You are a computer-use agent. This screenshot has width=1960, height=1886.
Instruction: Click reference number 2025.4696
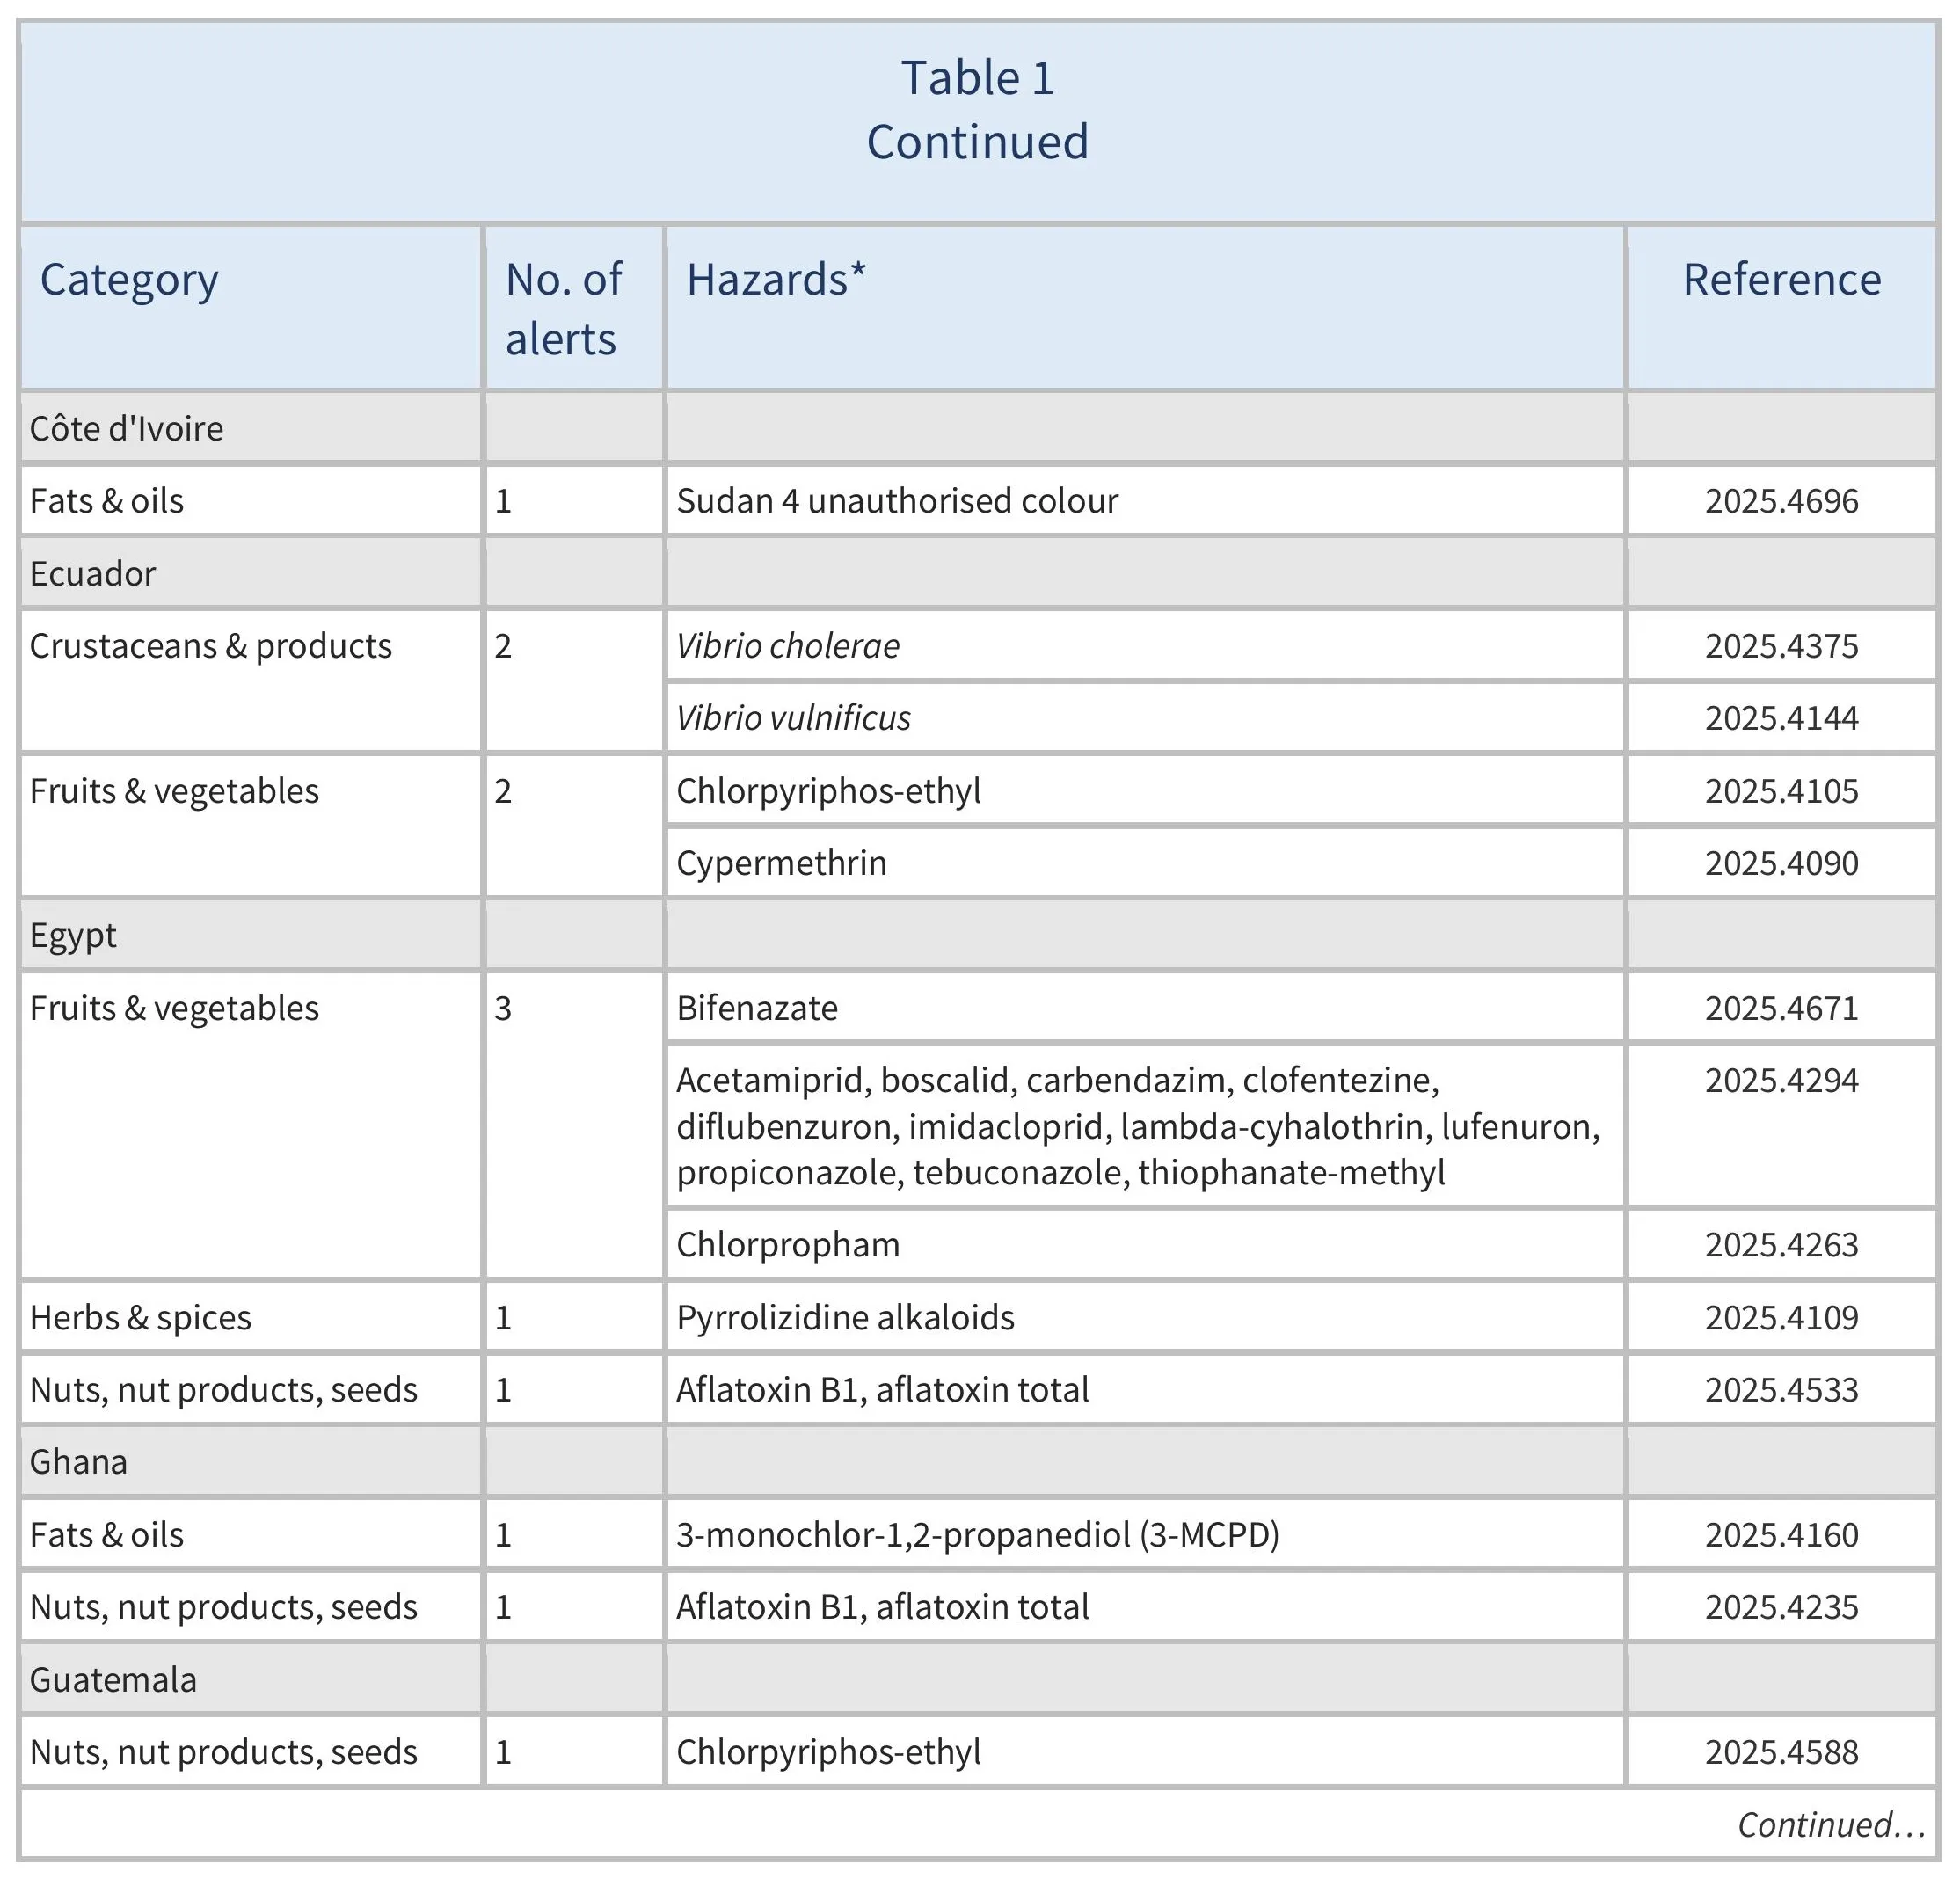[x=1780, y=500]
